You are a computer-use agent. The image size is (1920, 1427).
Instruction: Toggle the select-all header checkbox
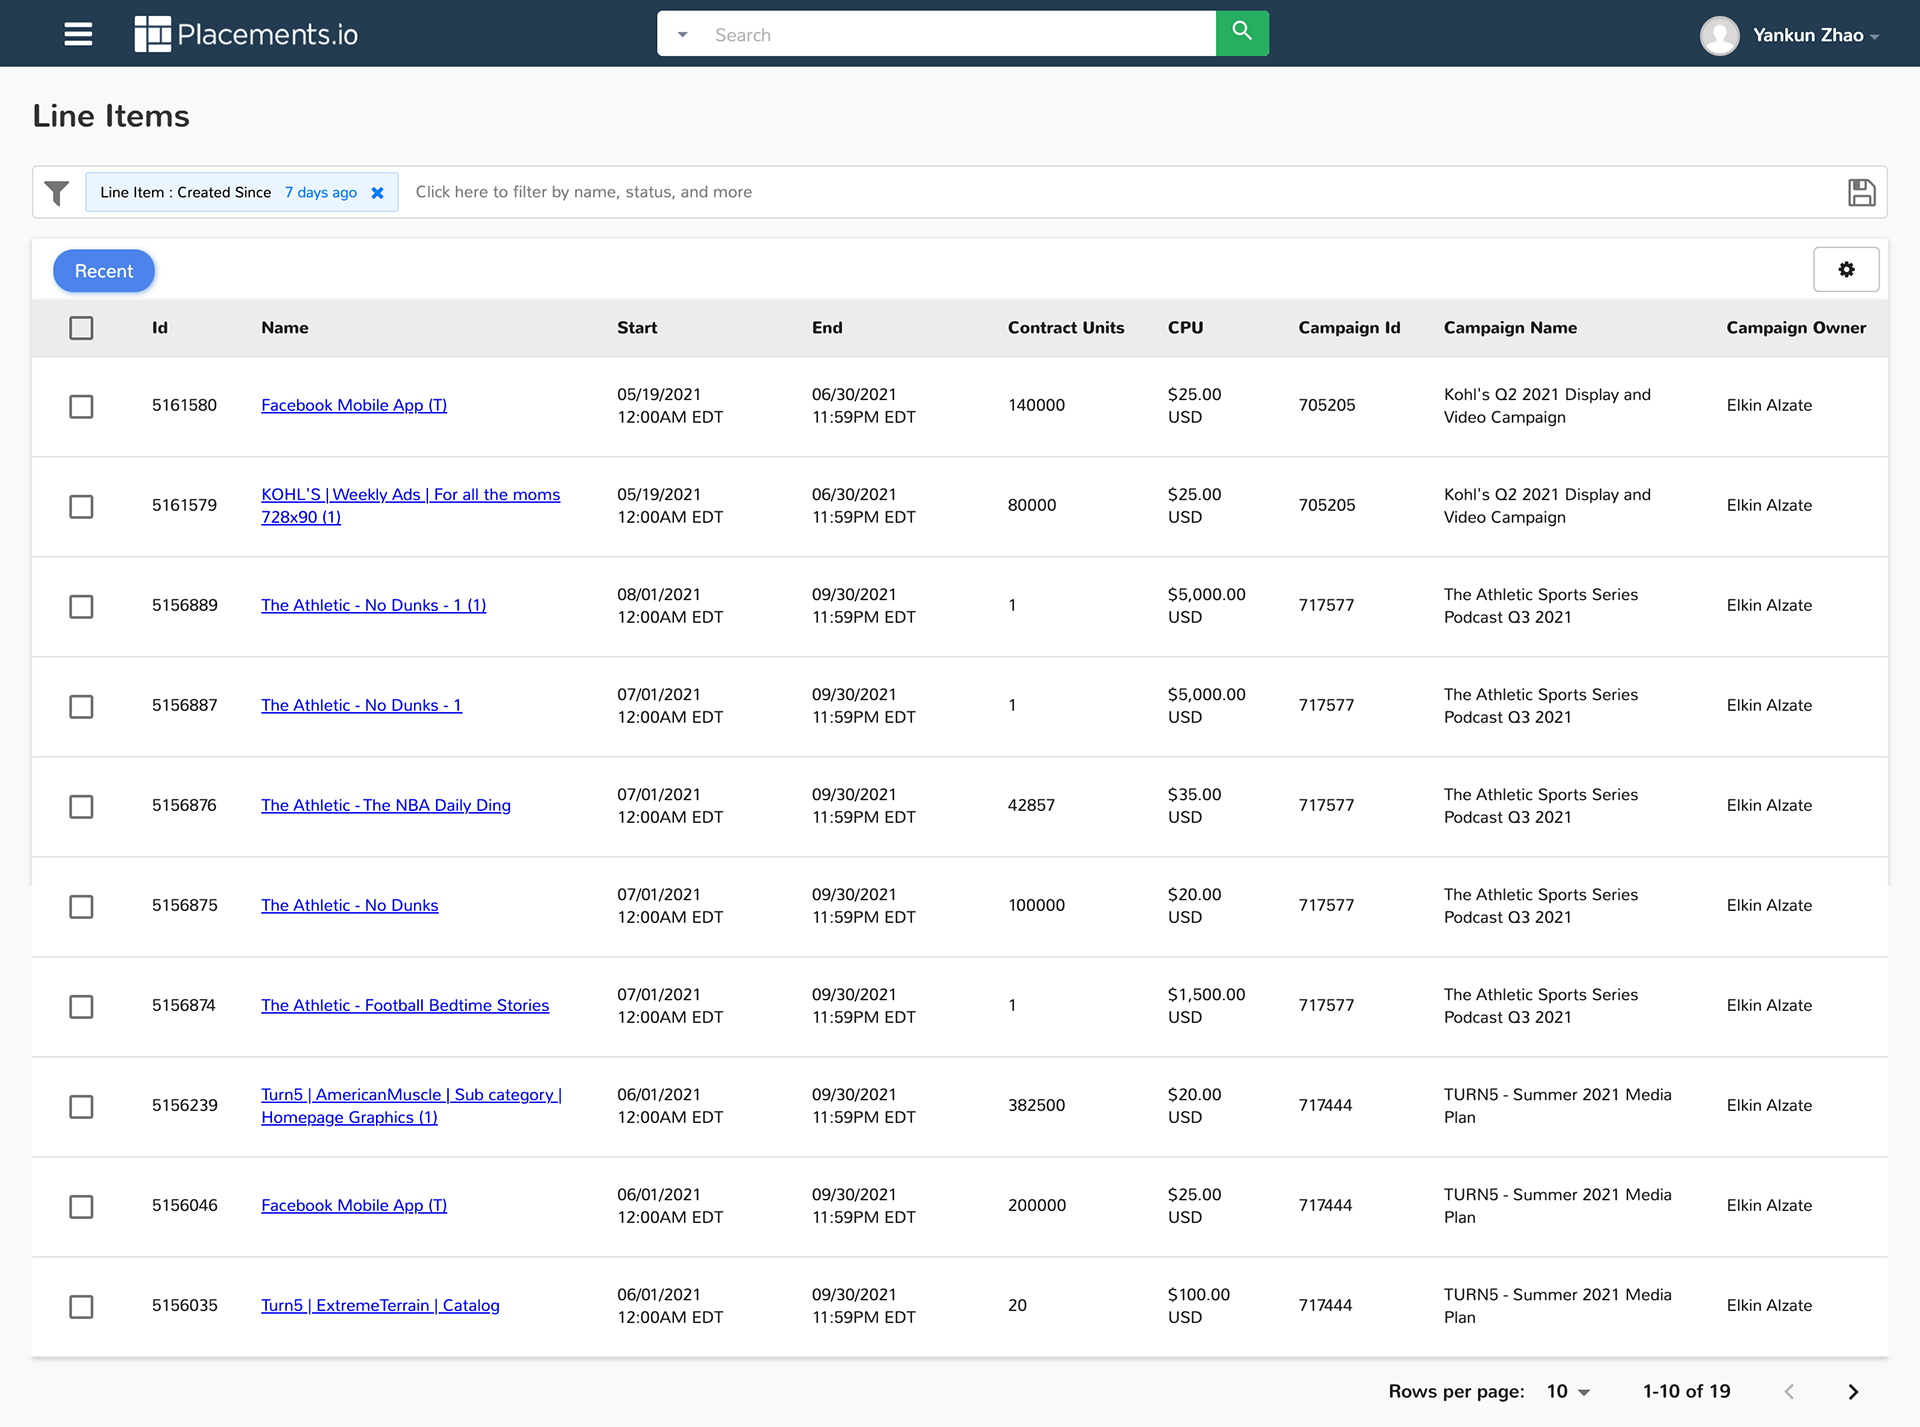(81, 328)
